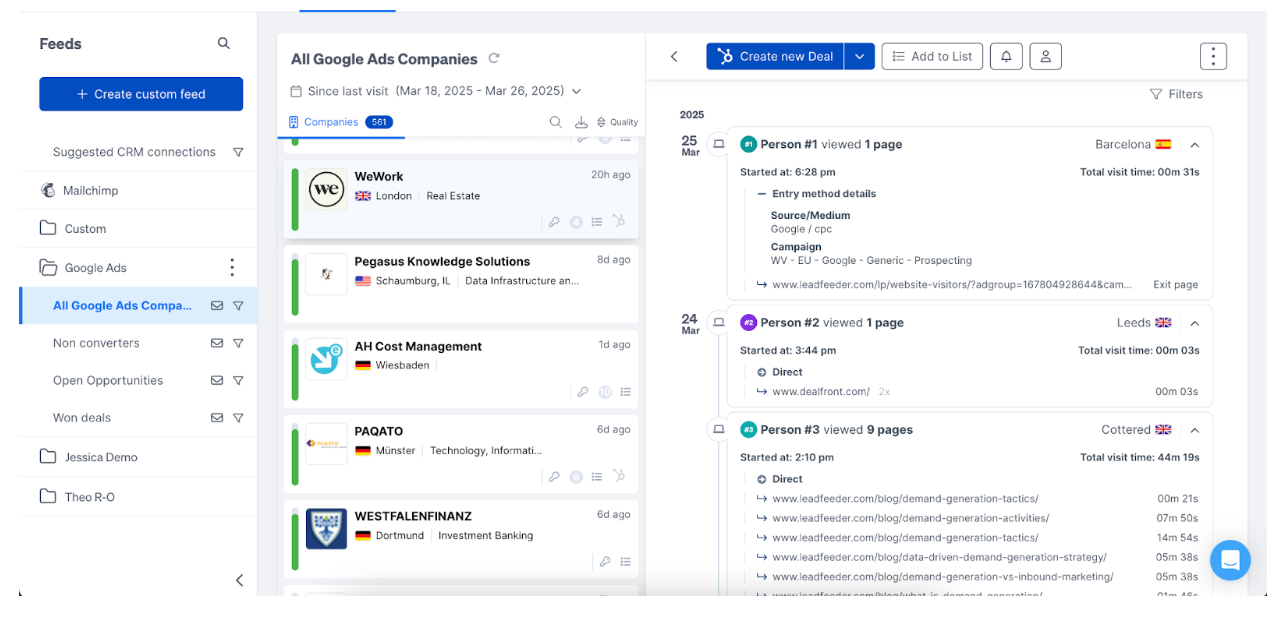Image resolution: width=1268 pixels, height=620 pixels.
Task: Click email icon for Open Opportunities
Action: point(217,380)
